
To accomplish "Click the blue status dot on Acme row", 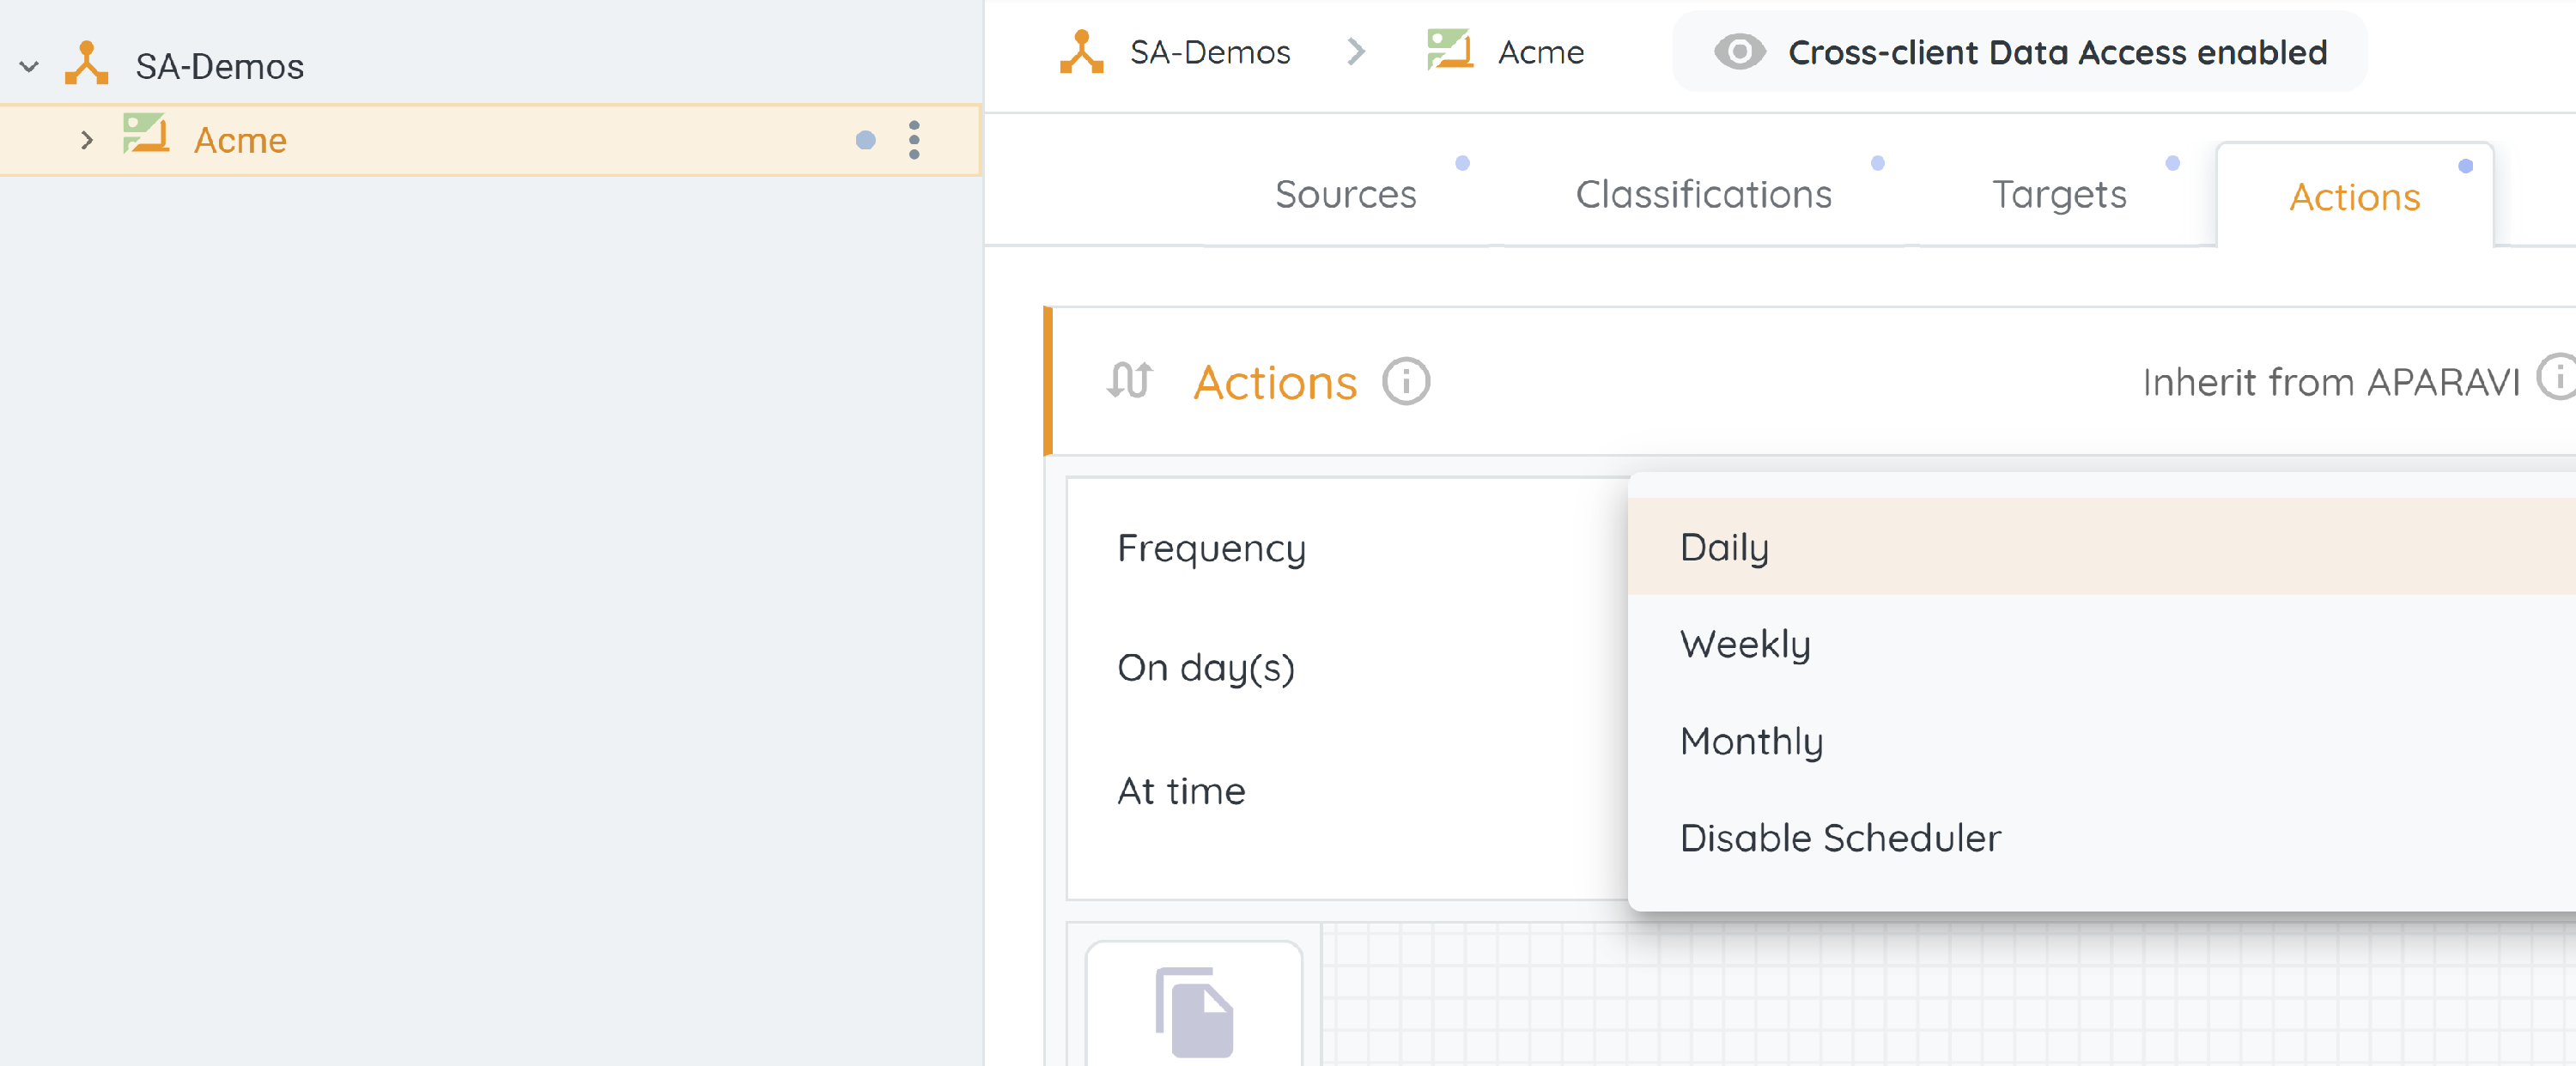I will pos(865,141).
